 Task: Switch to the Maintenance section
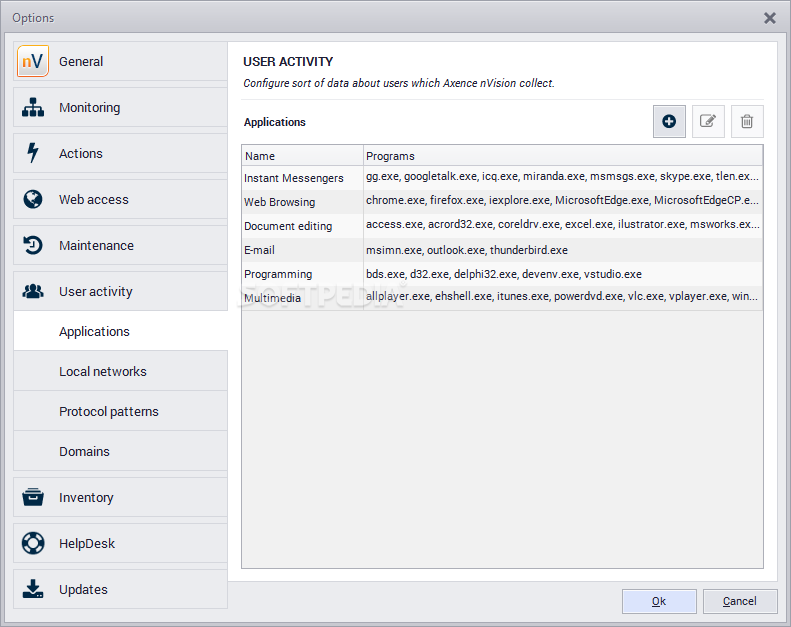pos(120,245)
